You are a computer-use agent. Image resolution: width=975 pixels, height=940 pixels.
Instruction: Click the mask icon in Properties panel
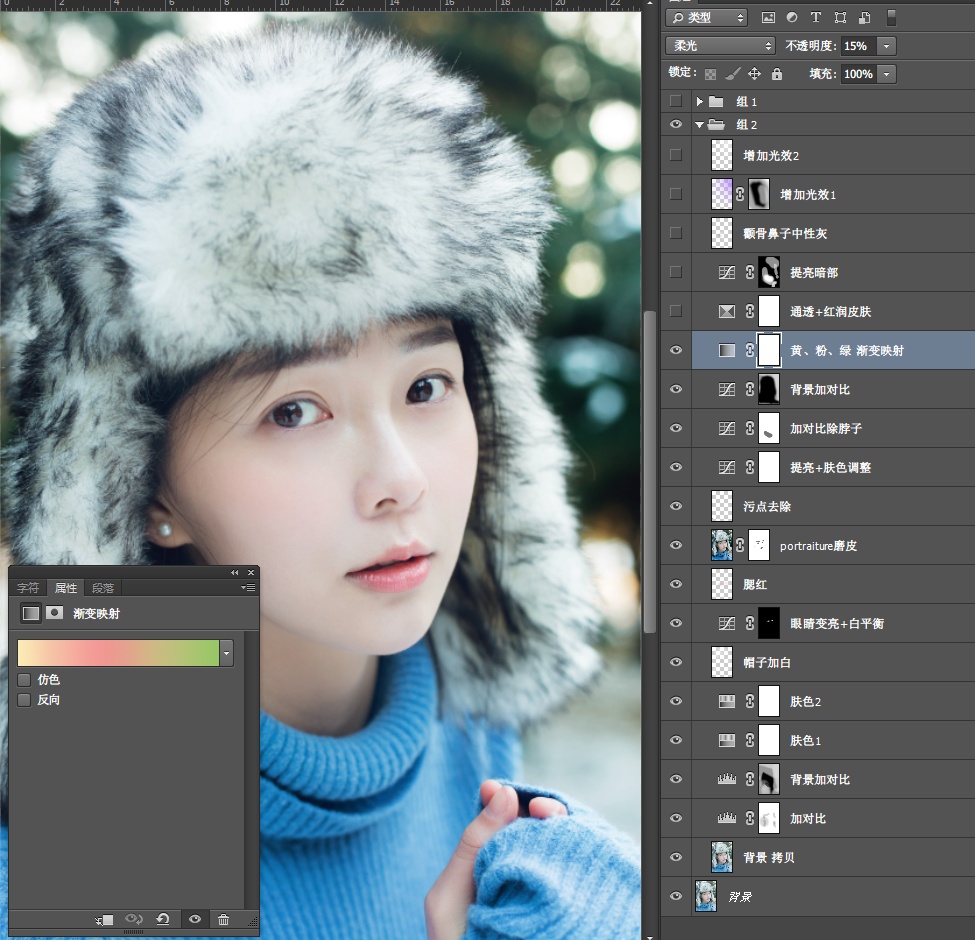pyautogui.click(x=55, y=613)
